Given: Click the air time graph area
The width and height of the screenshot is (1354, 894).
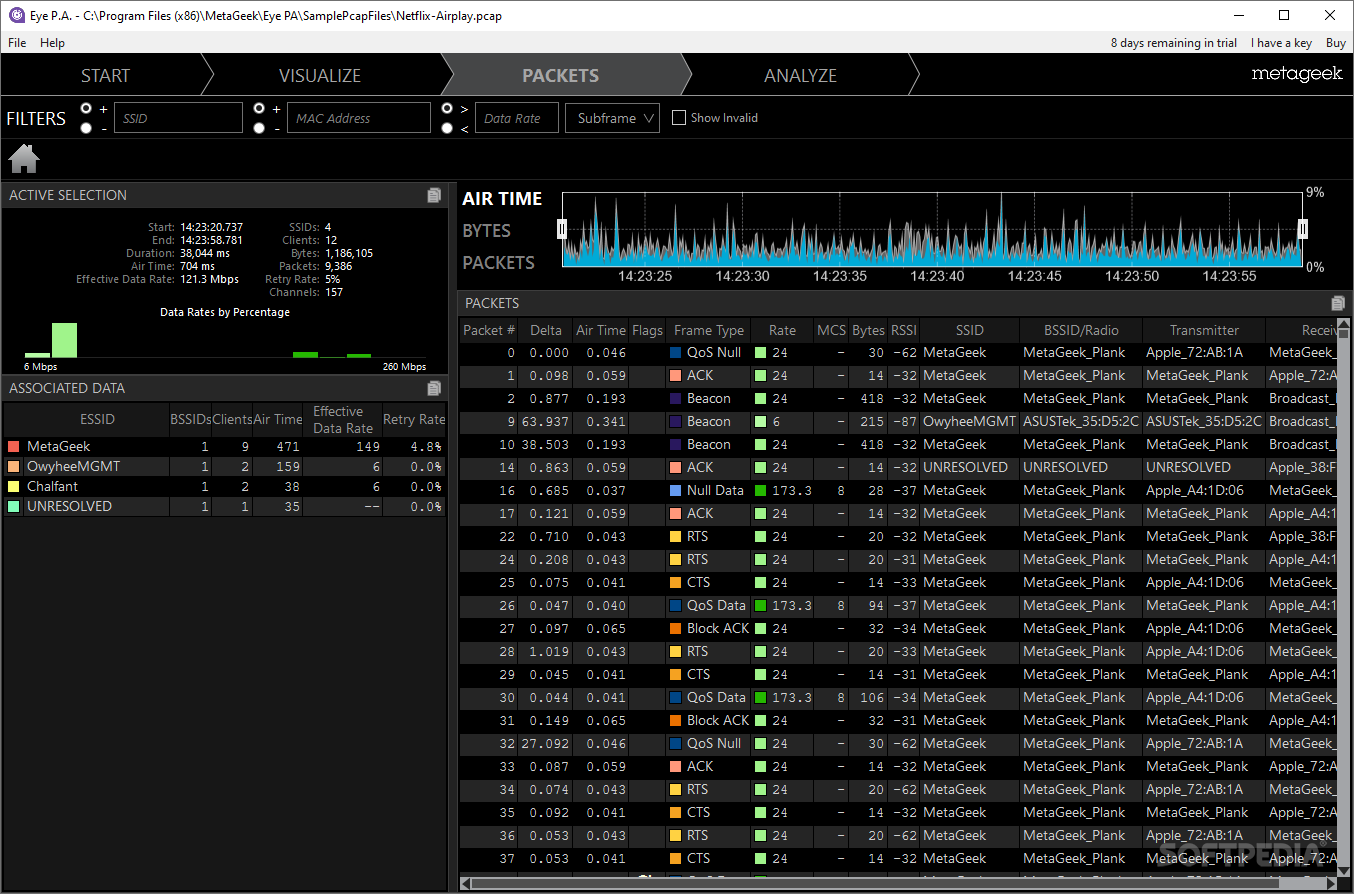Looking at the screenshot, I should point(932,230).
